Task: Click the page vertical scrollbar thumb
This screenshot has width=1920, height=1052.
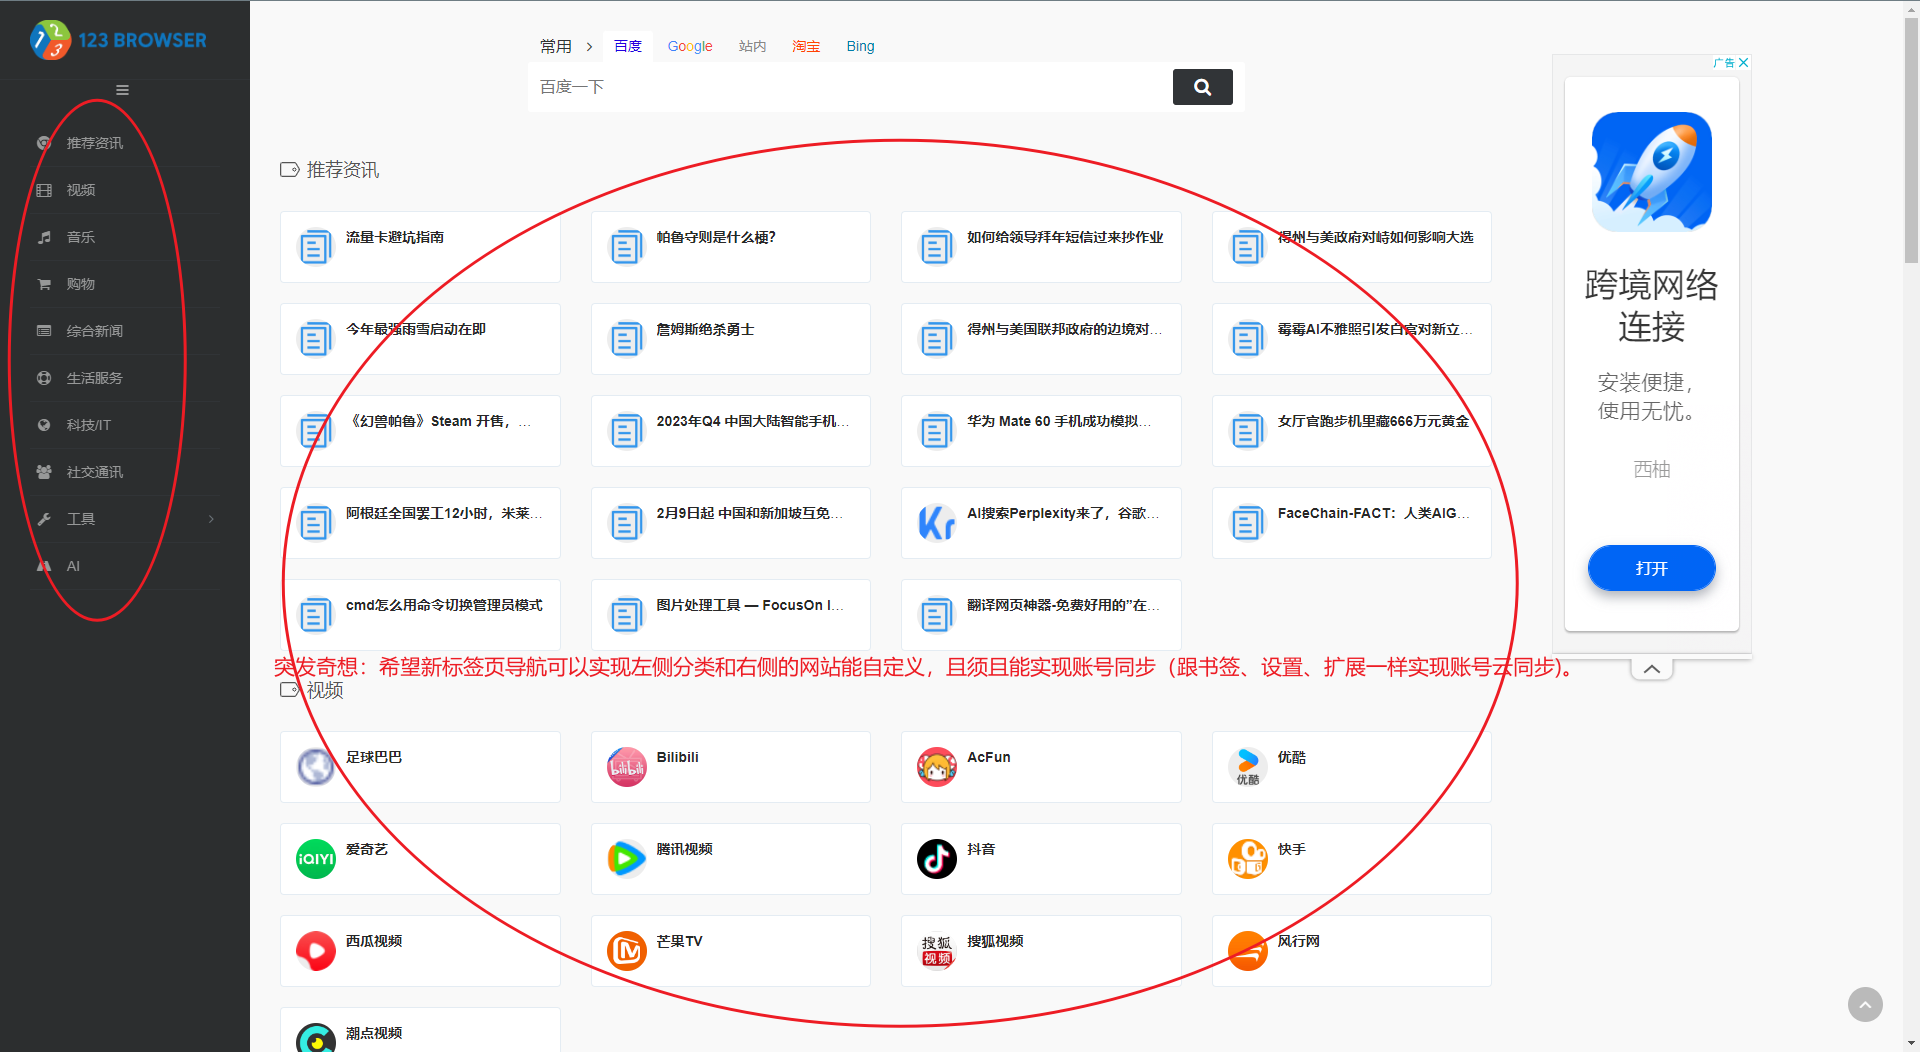Action: click(x=1911, y=140)
